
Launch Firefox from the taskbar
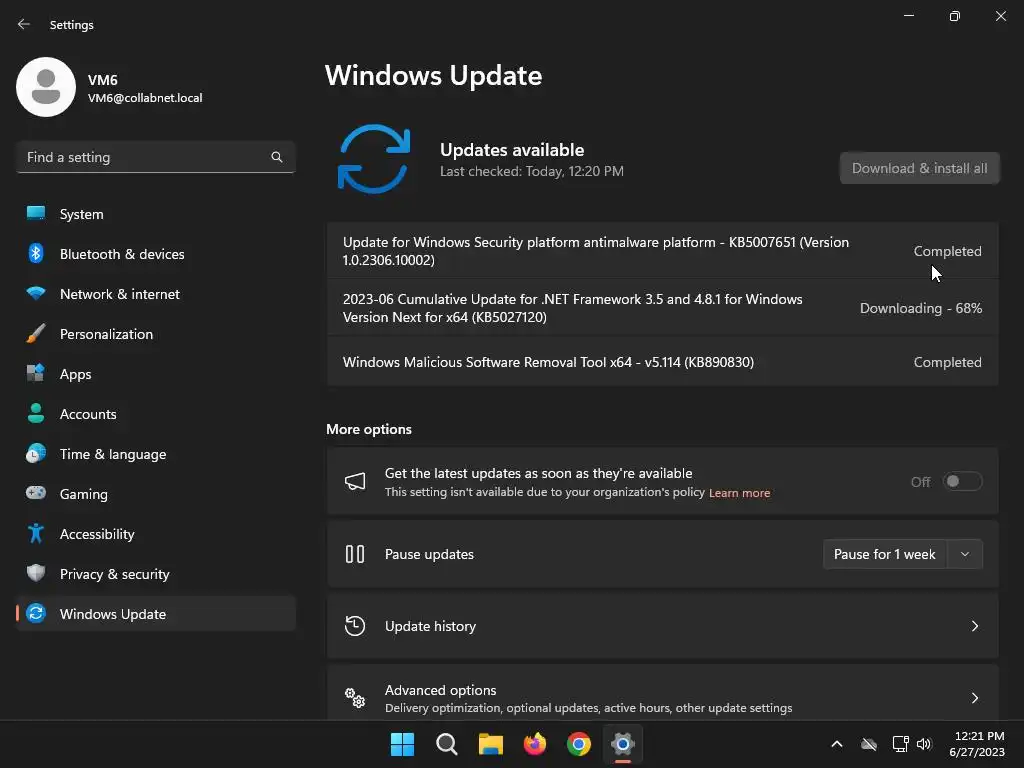click(535, 744)
